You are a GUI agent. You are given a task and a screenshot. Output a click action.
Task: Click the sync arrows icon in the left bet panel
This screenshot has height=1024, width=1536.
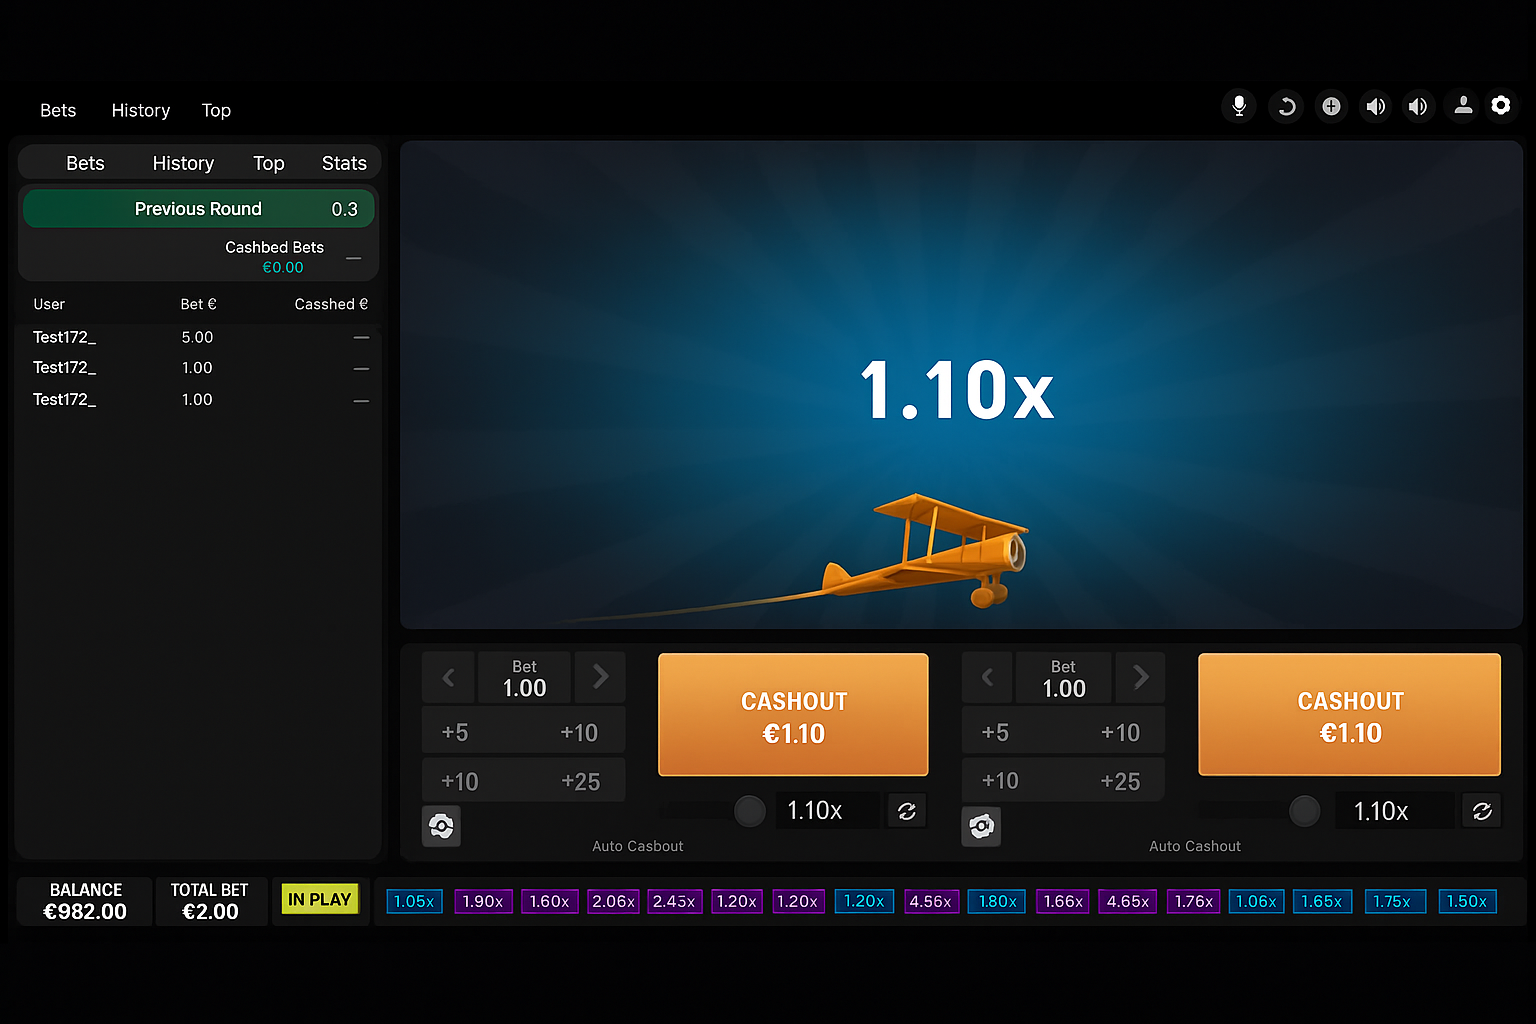pyautogui.click(x=907, y=811)
